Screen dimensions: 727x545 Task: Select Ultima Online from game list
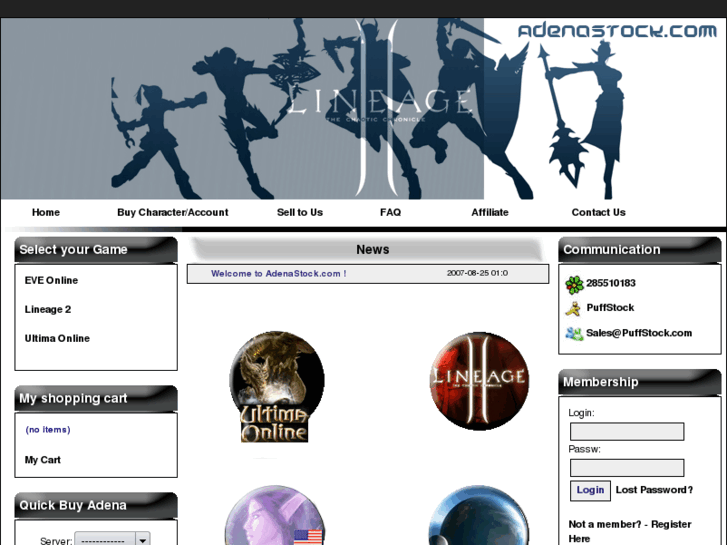click(x=57, y=339)
